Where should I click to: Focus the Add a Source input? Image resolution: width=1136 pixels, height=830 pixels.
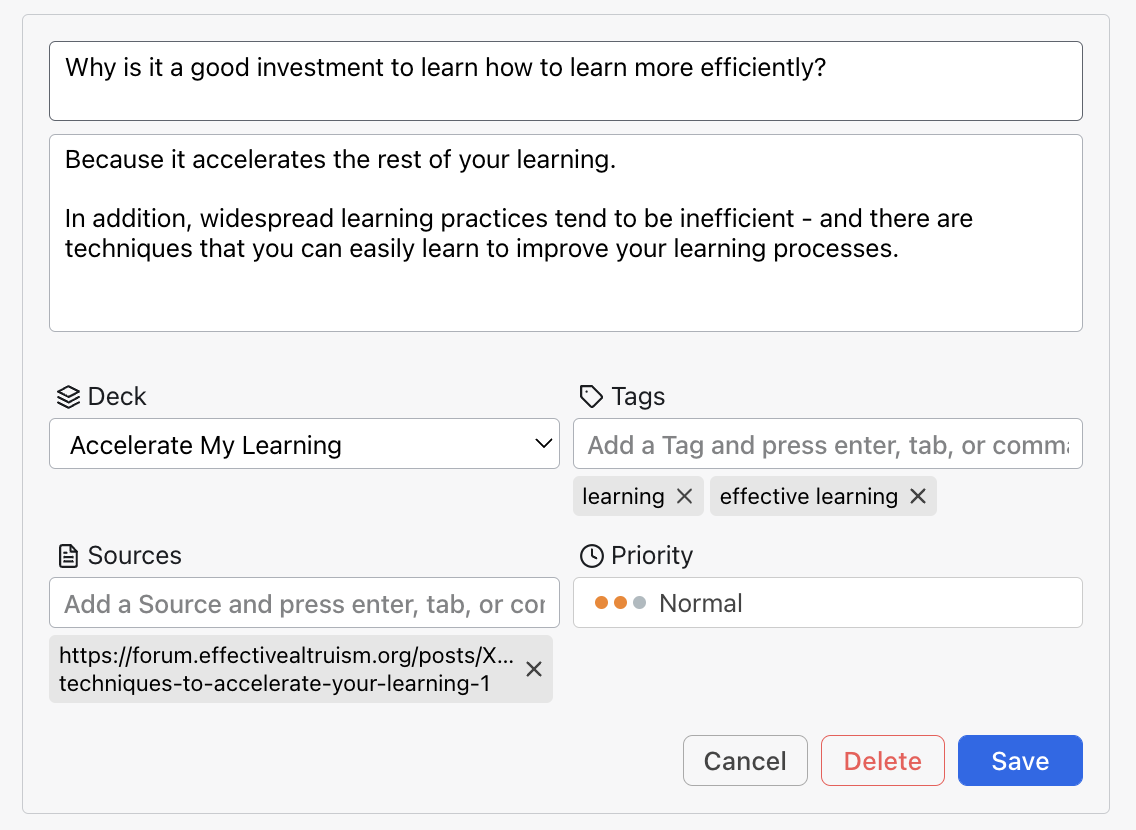[x=304, y=603]
